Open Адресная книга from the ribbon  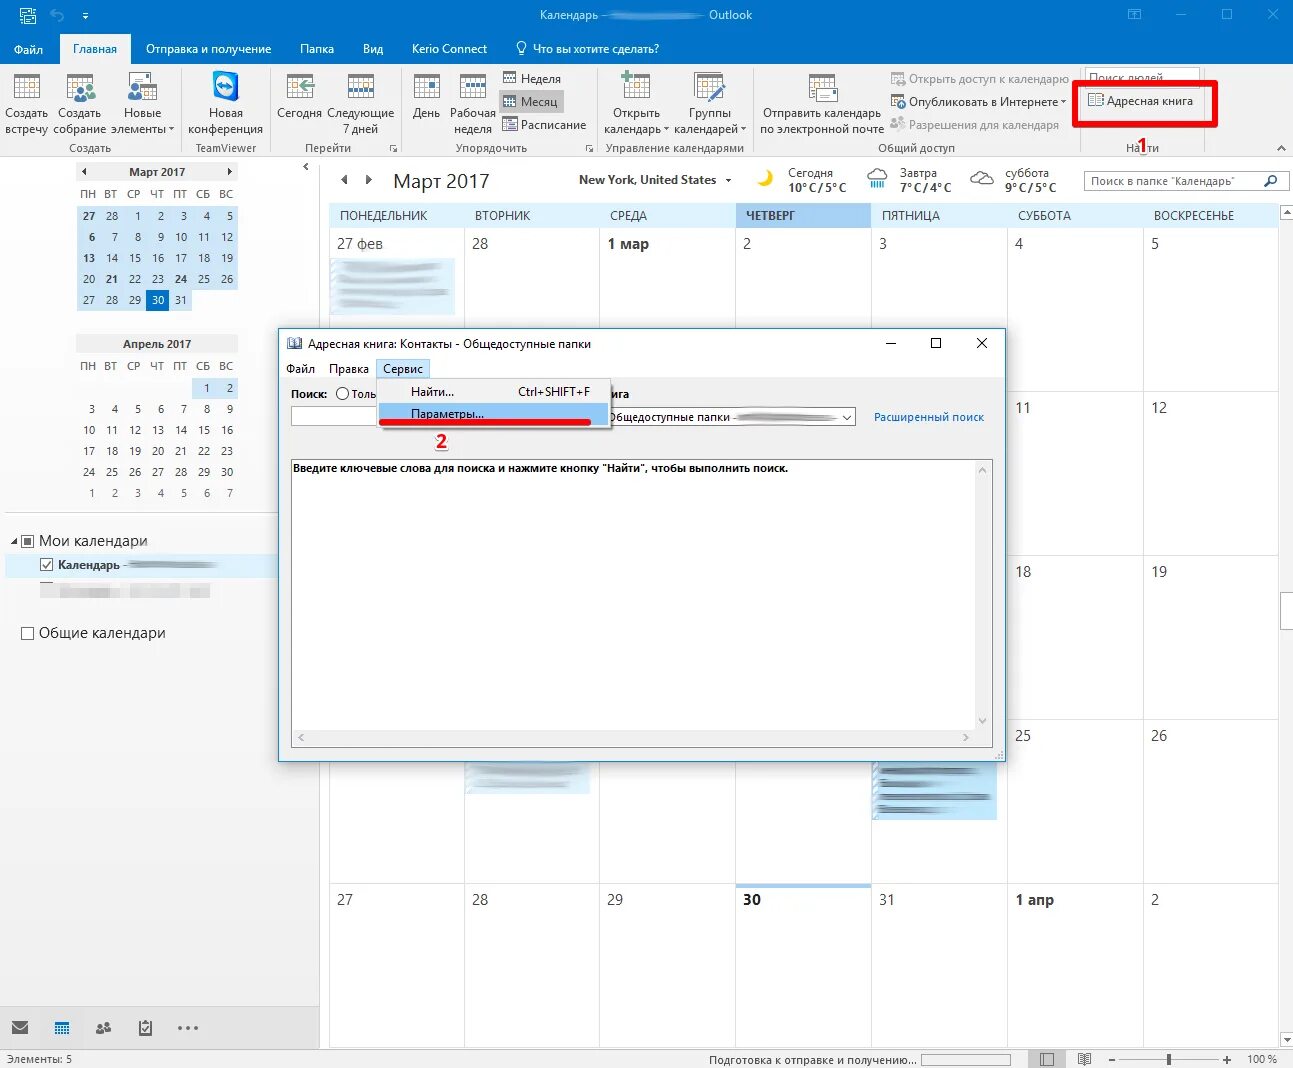(x=1141, y=101)
